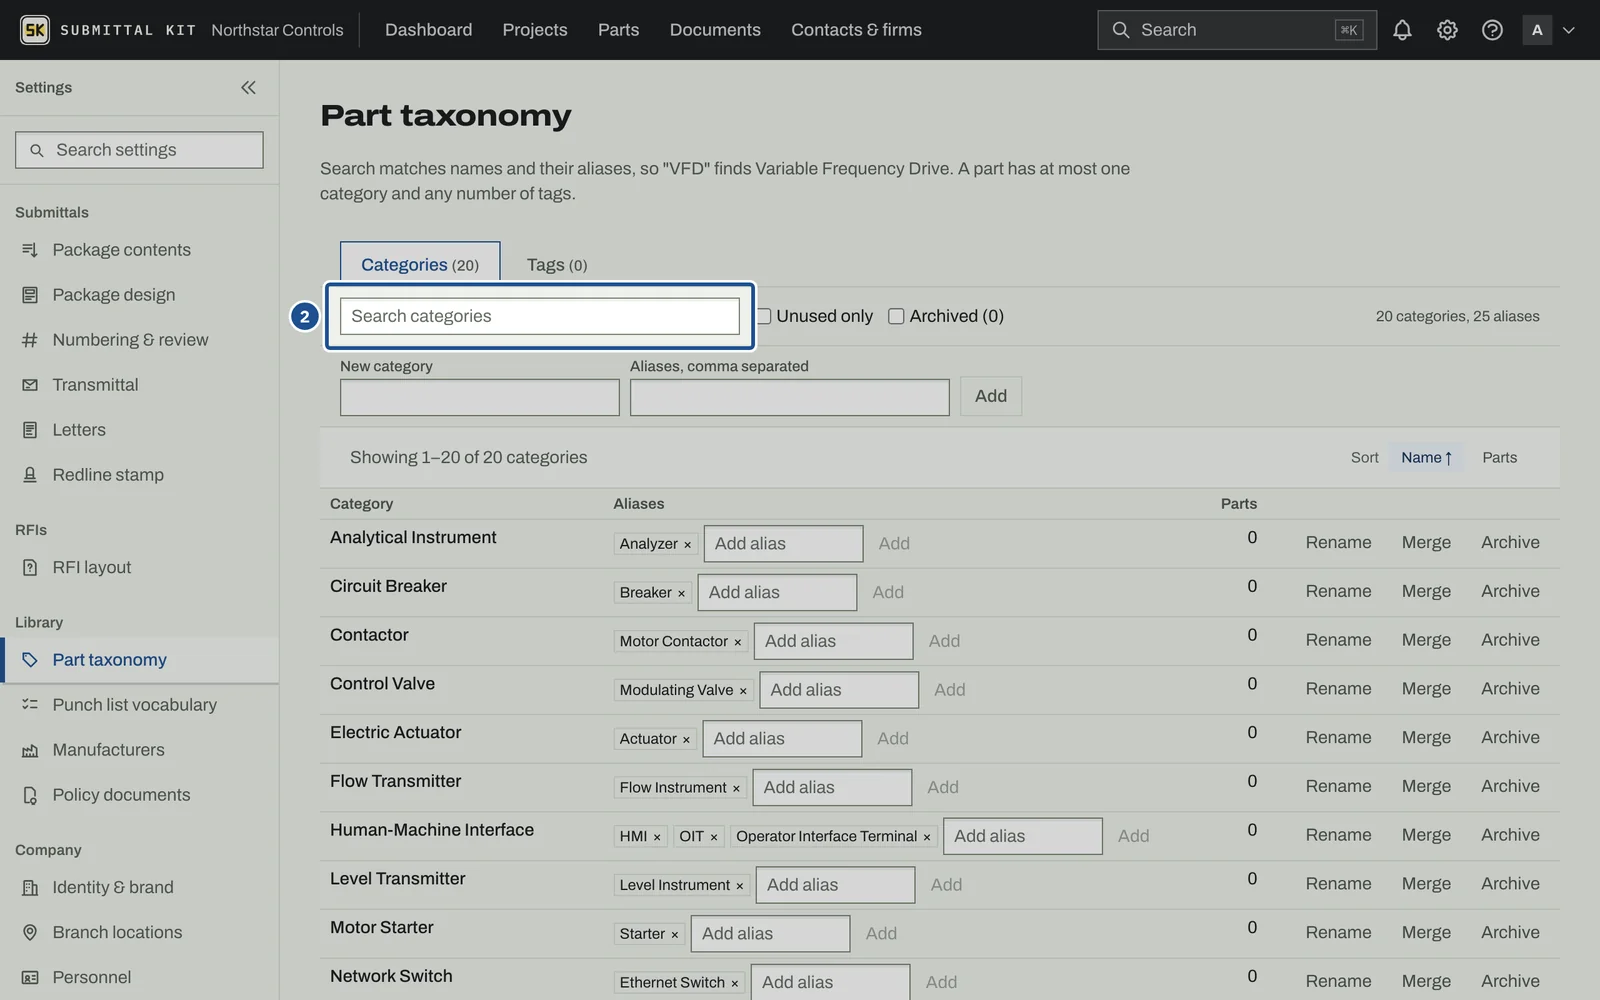Image resolution: width=1600 pixels, height=1000 pixels.
Task: Select Part taxonomy in sidebar
Action: point(139,660)
